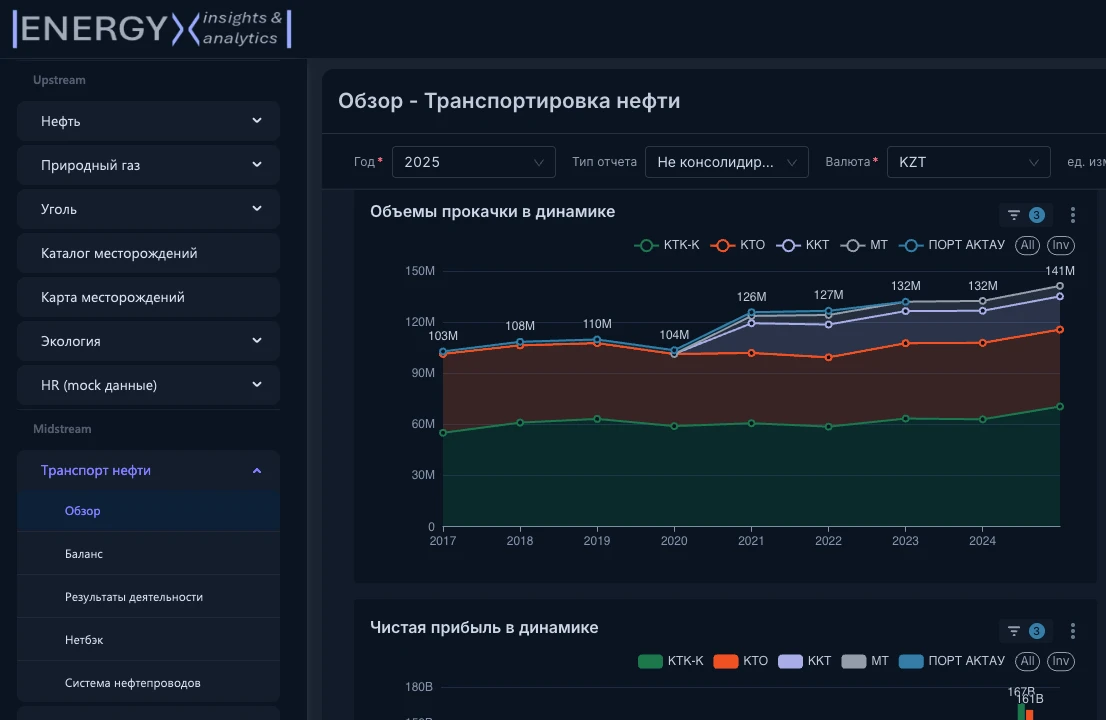This screenshot has height=720, width=1106.
Task: Open Карта месторождений page
Action: point(149,297)
